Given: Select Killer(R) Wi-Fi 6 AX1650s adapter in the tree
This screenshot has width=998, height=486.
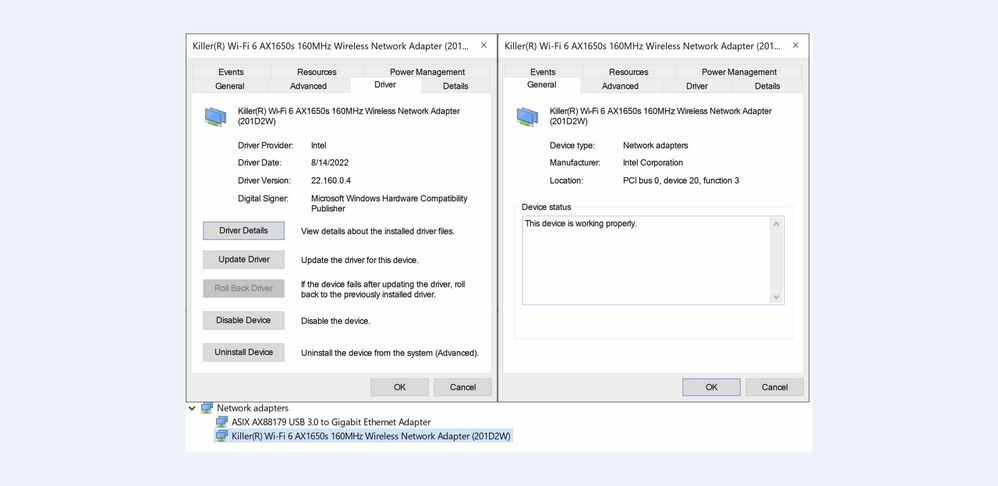Looking at the screenshot, I should tap(371, 436).
